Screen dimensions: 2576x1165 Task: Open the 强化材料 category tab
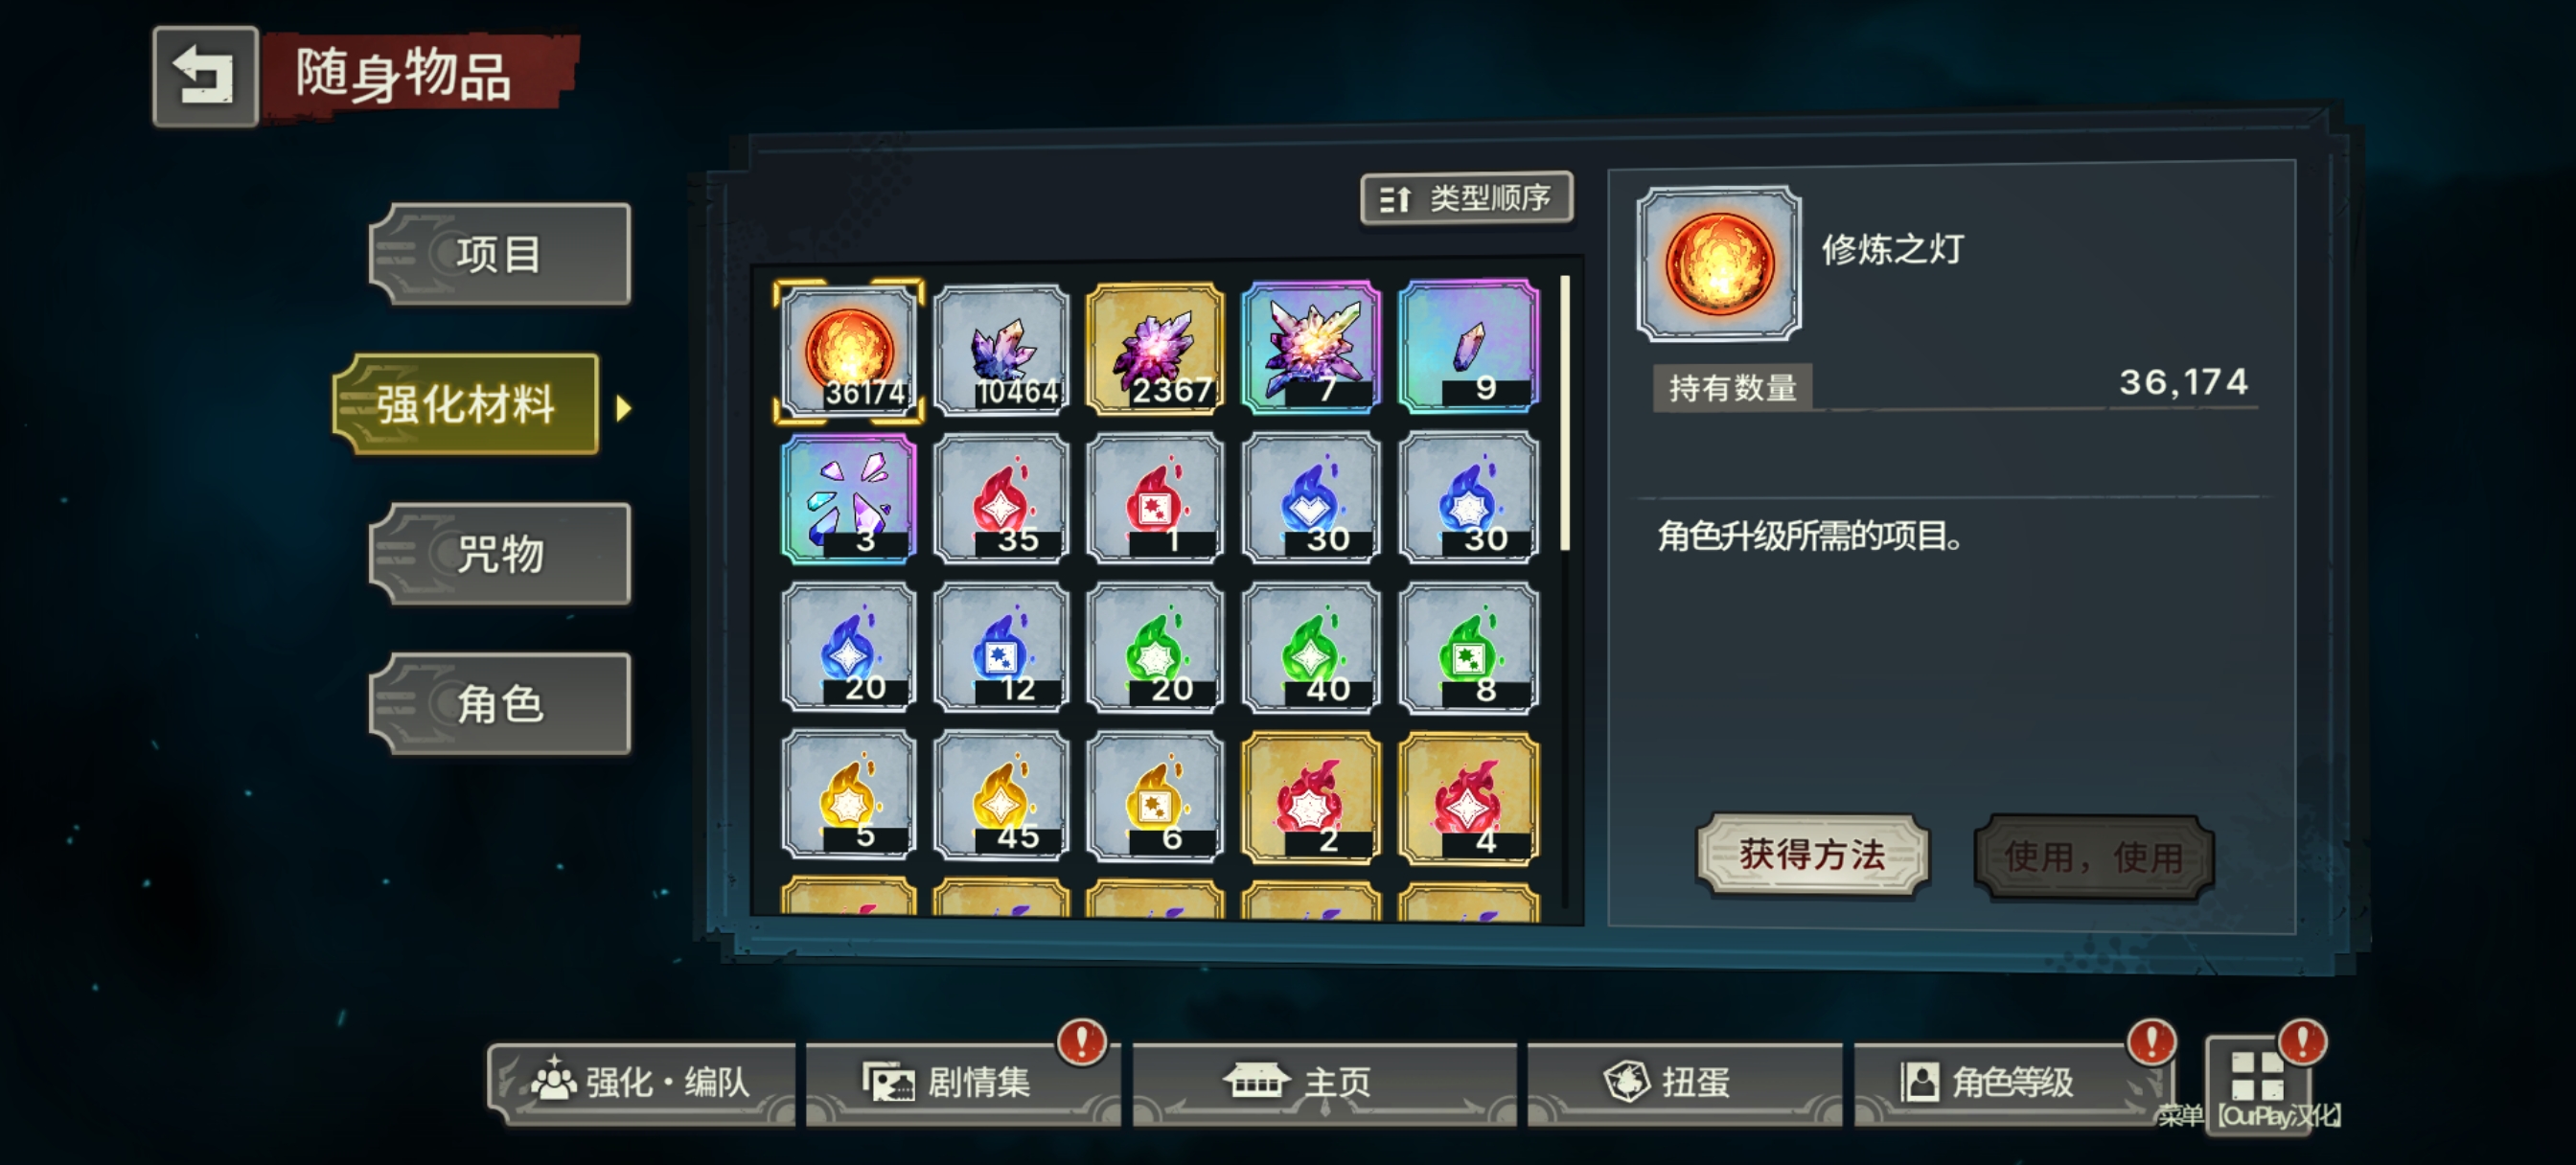[x=467, y=404]
